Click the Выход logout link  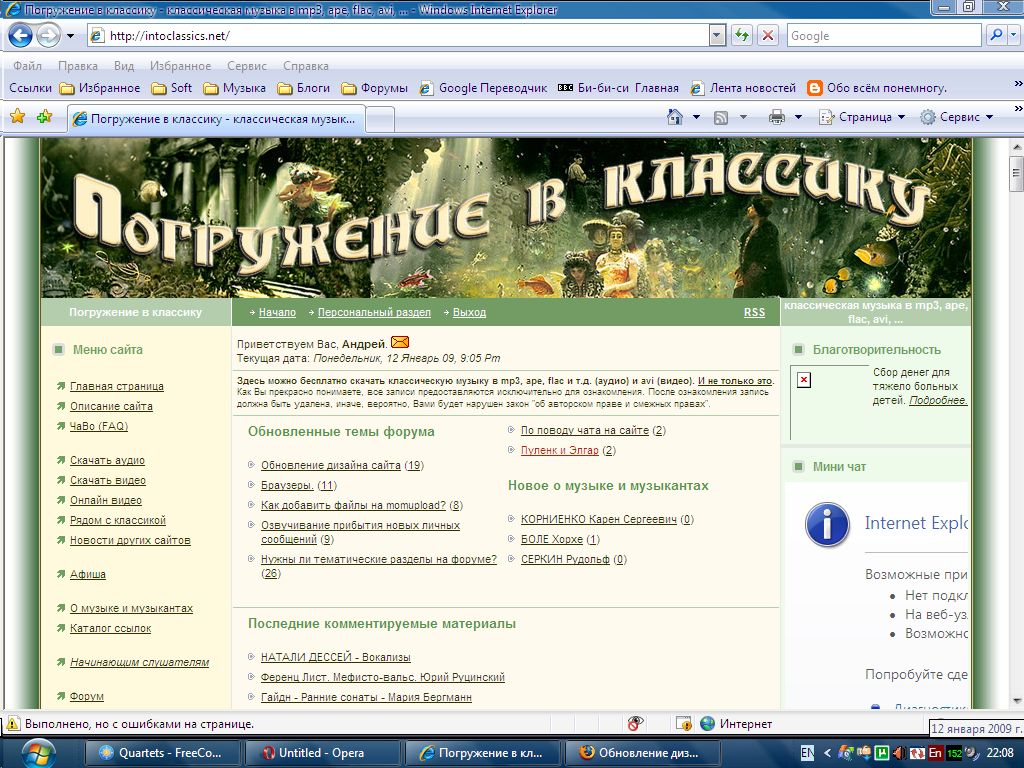coord(470,313)
